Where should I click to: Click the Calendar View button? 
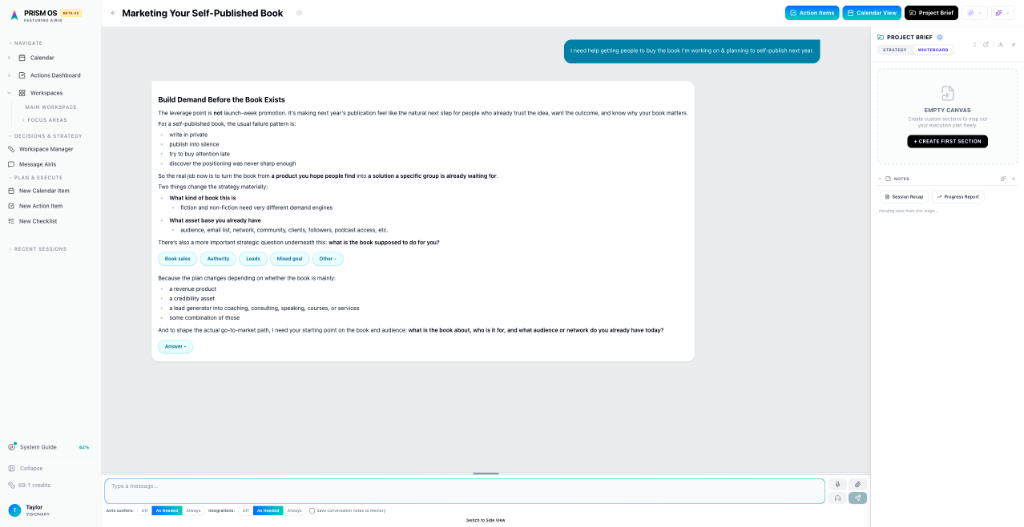872,13
